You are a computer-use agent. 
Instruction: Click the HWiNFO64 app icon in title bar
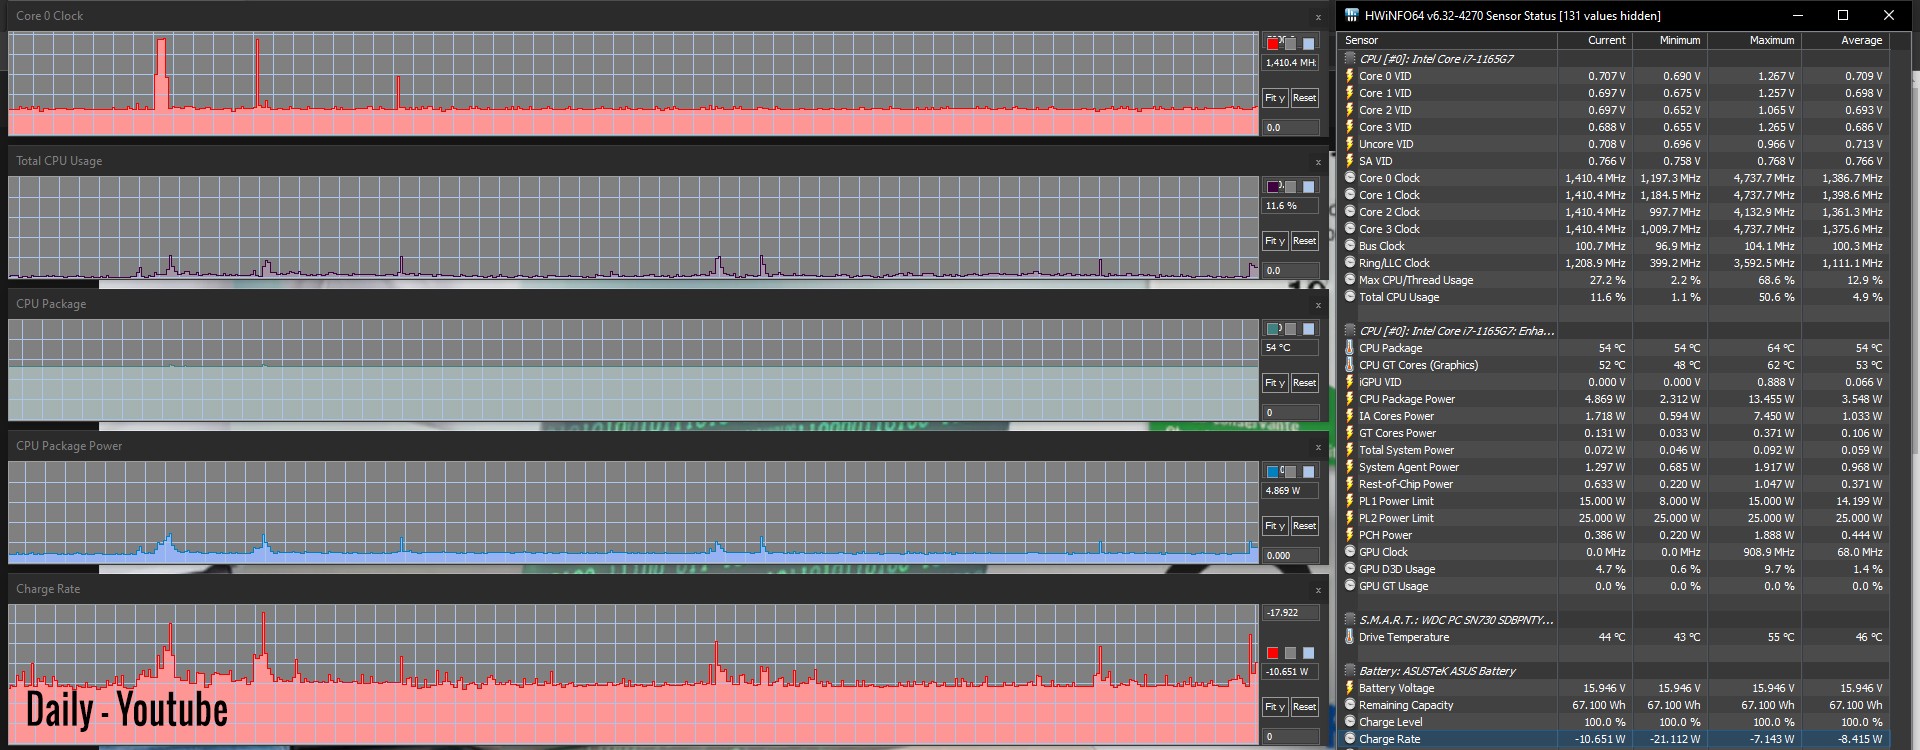tap(1352, 15)
